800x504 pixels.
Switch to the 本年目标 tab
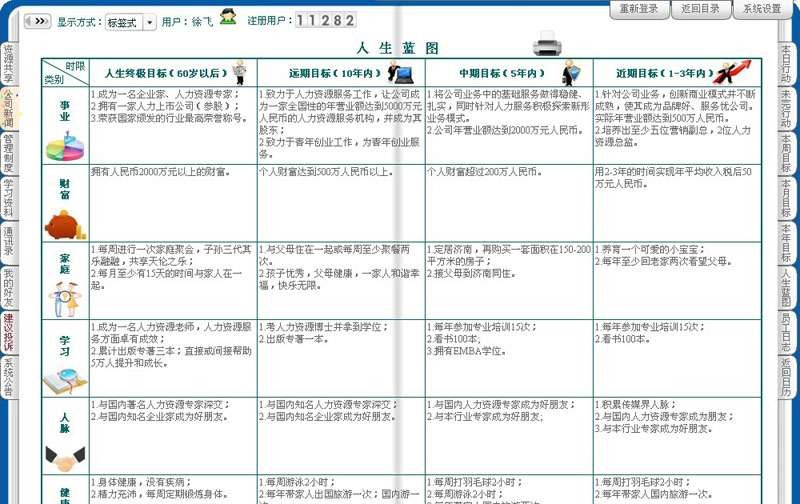click(x=786, y=243)
